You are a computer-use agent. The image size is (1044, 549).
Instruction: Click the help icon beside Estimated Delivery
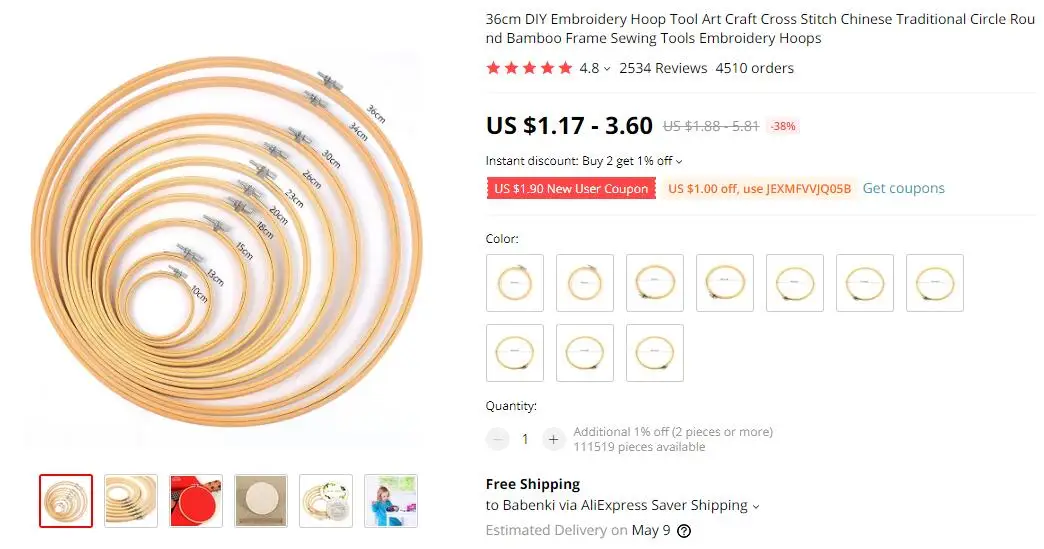point(684,530)
